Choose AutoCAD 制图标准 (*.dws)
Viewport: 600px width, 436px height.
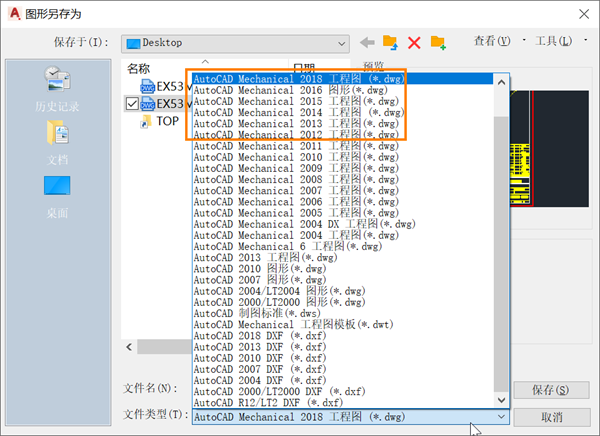[343, 313]
